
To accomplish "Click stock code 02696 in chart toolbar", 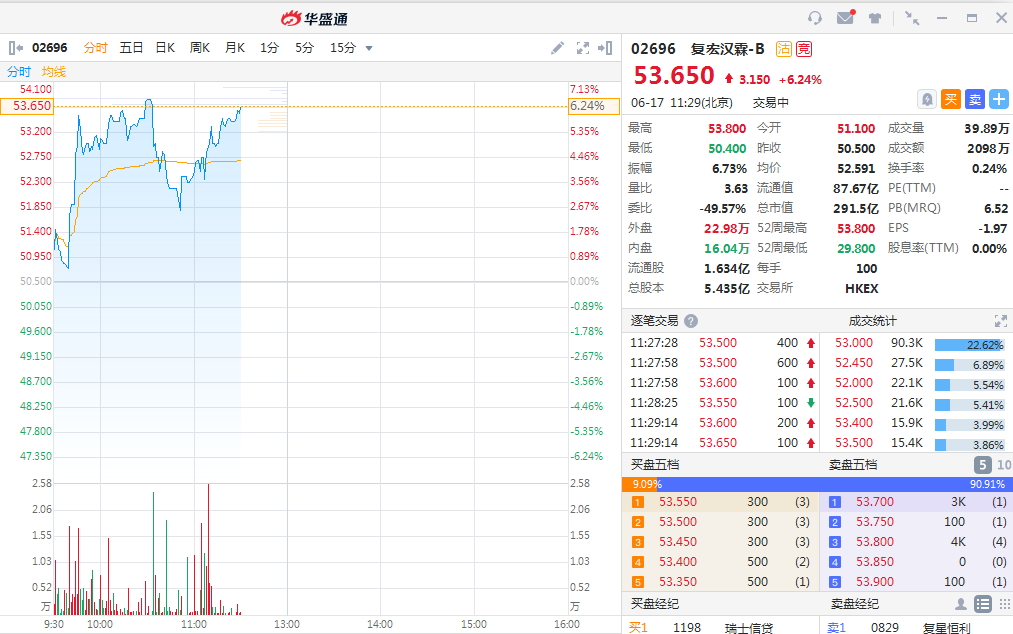I will (50, 48).
